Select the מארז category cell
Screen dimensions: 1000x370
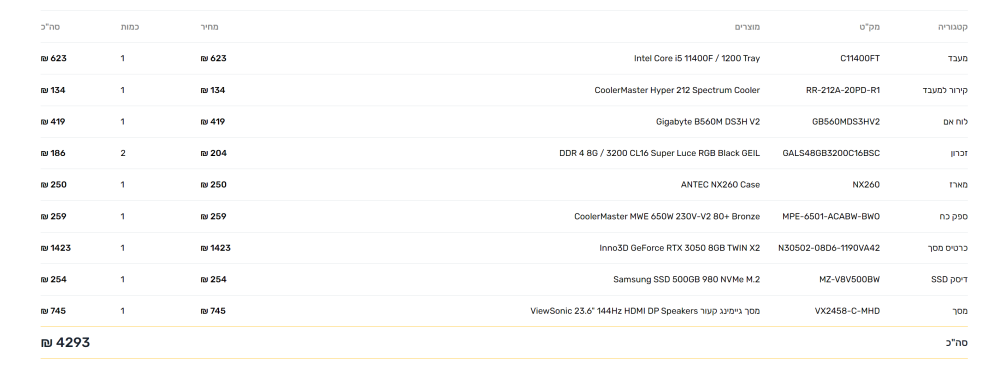pos(958,184)
